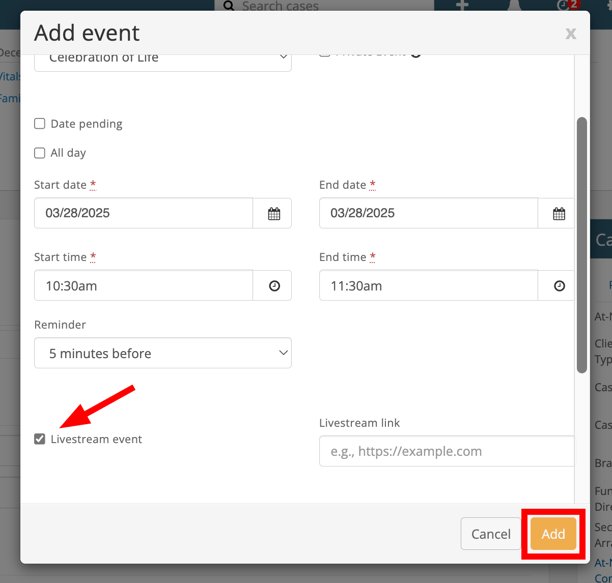Click into the End date field
612x583 pixels.
(429, 213)
